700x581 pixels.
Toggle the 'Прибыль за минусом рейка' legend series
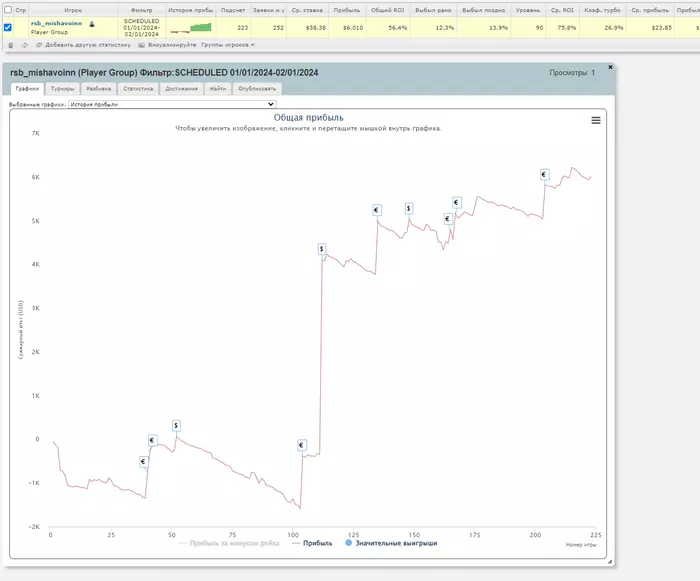229,543
